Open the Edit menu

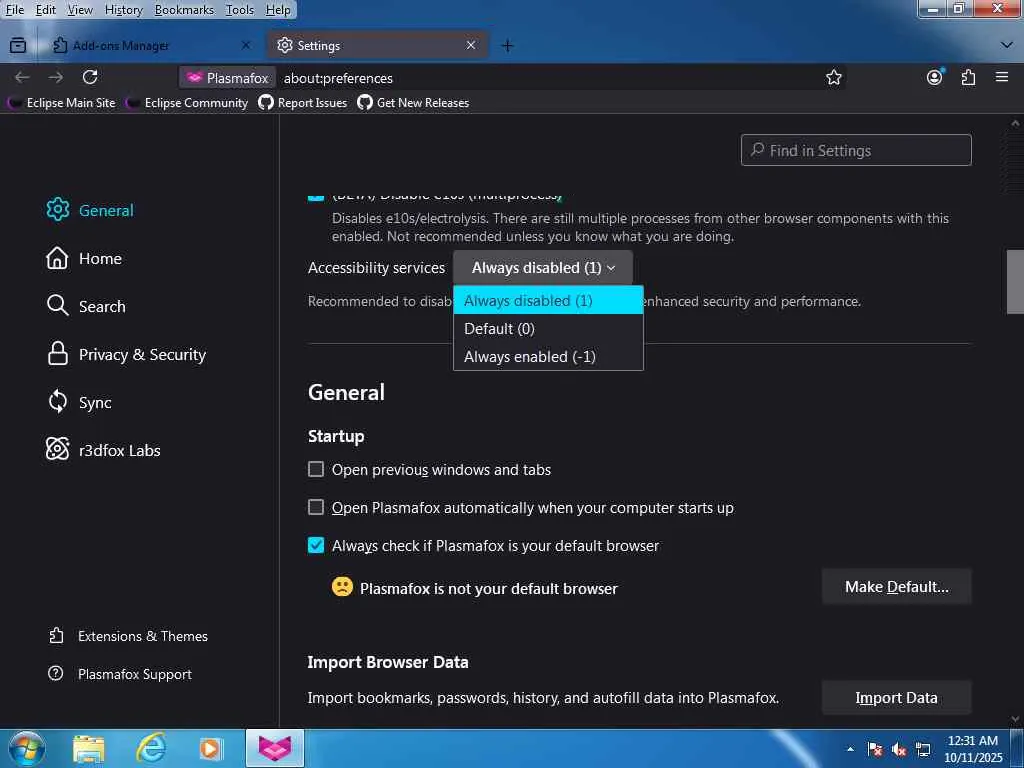coord(46,10)
